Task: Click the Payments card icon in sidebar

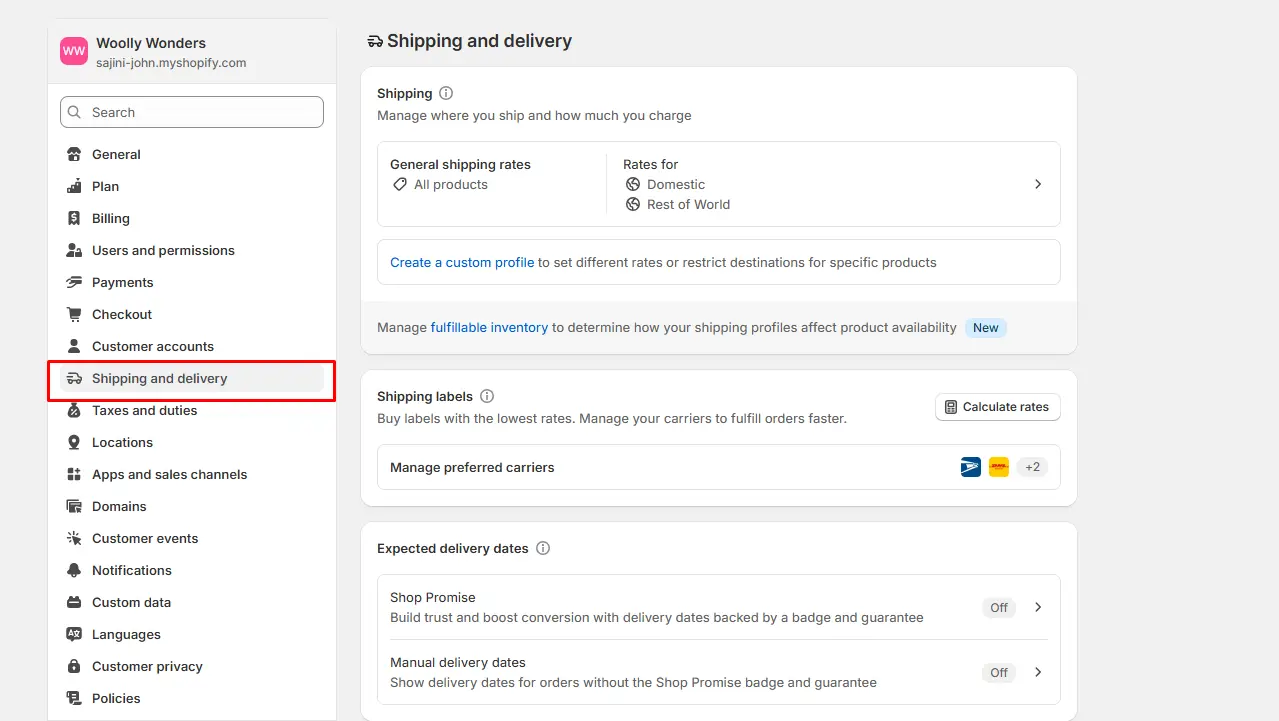Action: point(74,282)
